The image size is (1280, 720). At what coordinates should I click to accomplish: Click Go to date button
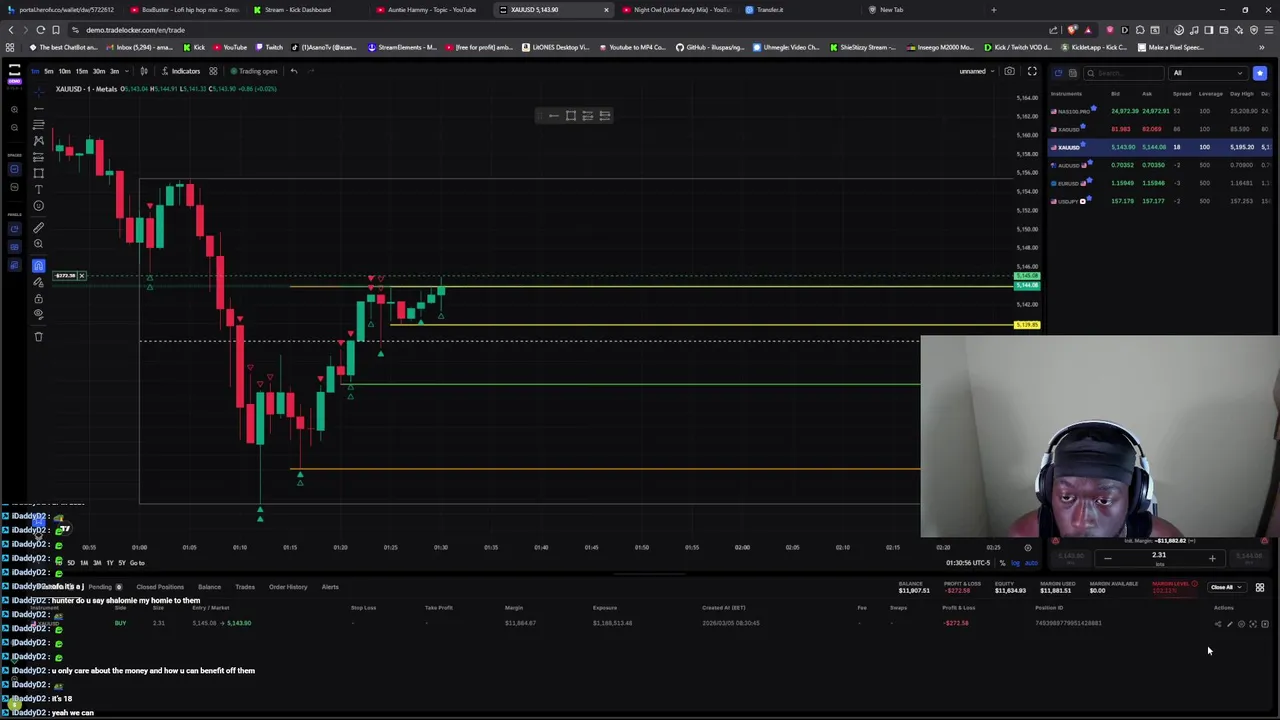137,563
